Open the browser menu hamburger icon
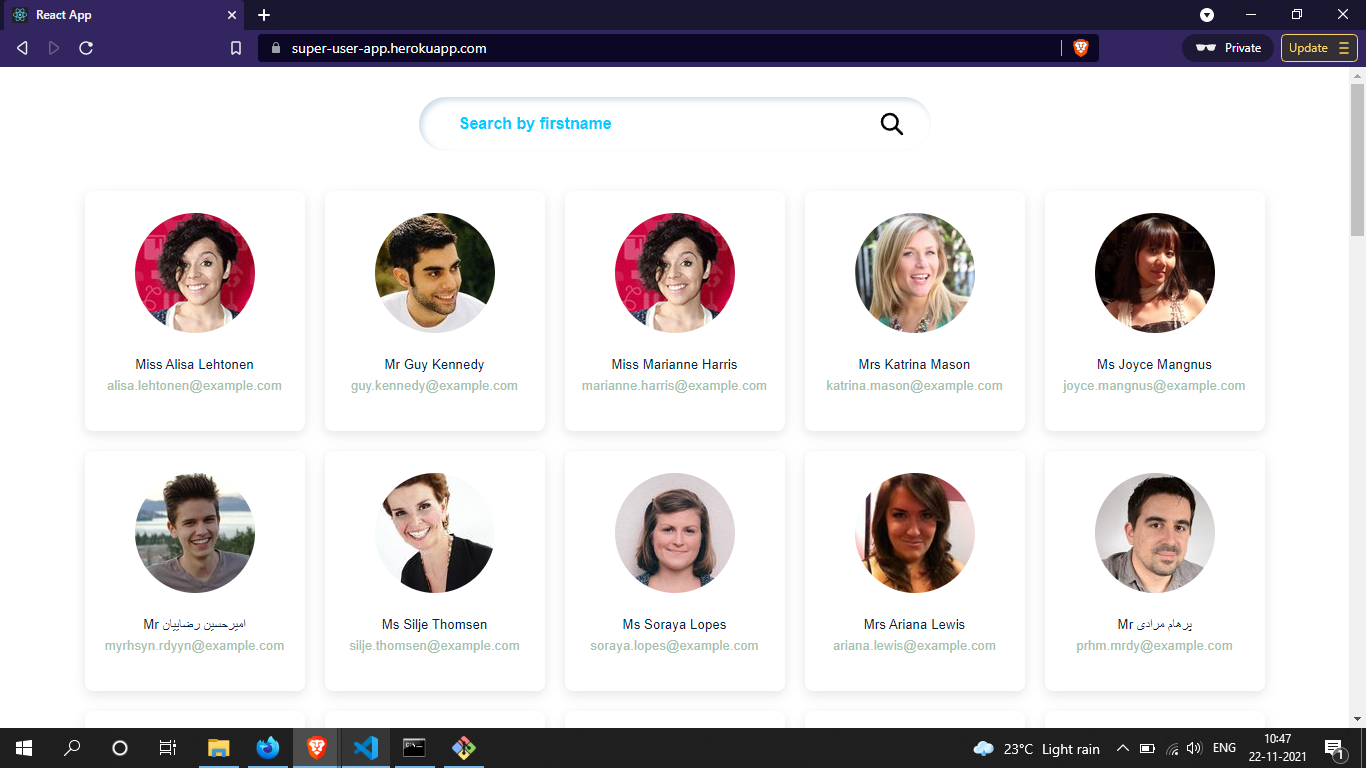This screenshot has height=768, width=1366. 1344,48
